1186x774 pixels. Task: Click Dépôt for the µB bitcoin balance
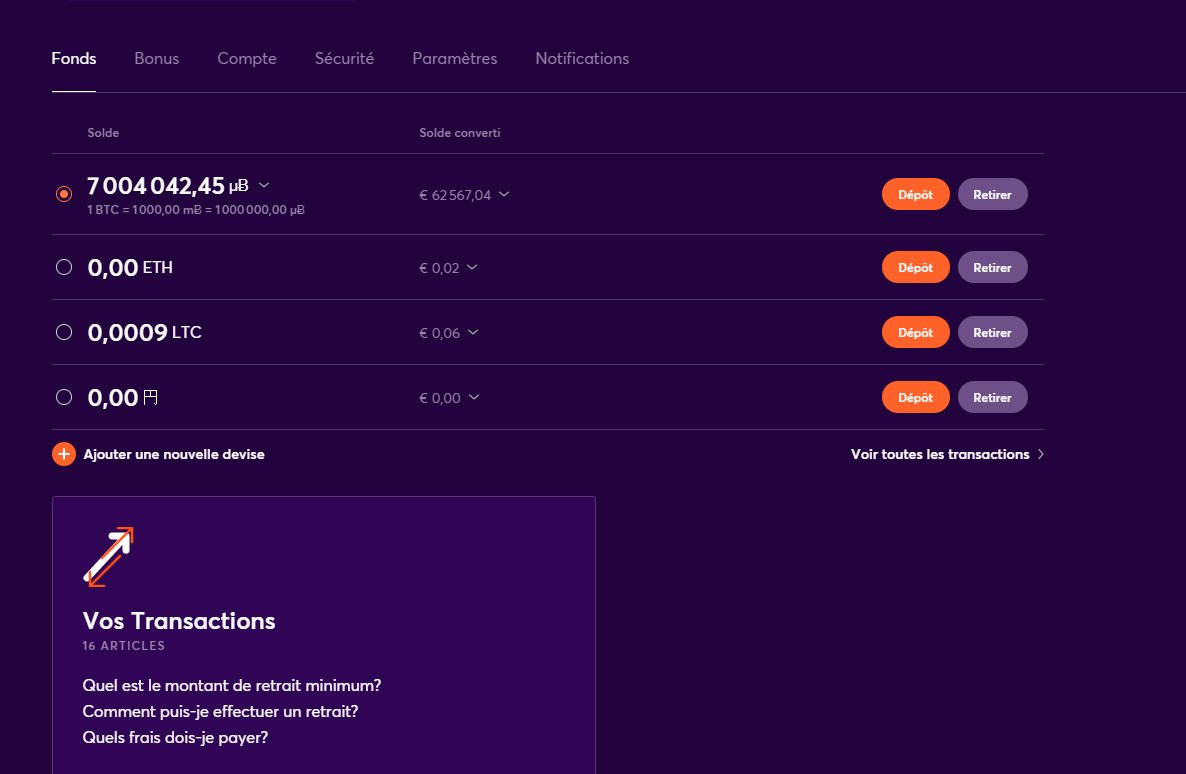click(x=915, y=194)
